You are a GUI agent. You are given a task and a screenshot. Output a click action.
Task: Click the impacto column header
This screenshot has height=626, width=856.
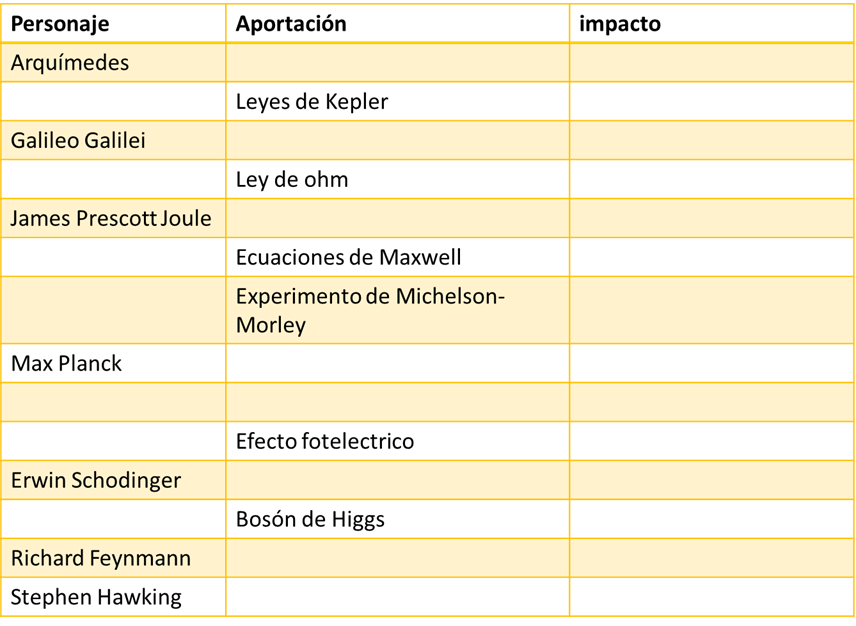click(620, 24)
